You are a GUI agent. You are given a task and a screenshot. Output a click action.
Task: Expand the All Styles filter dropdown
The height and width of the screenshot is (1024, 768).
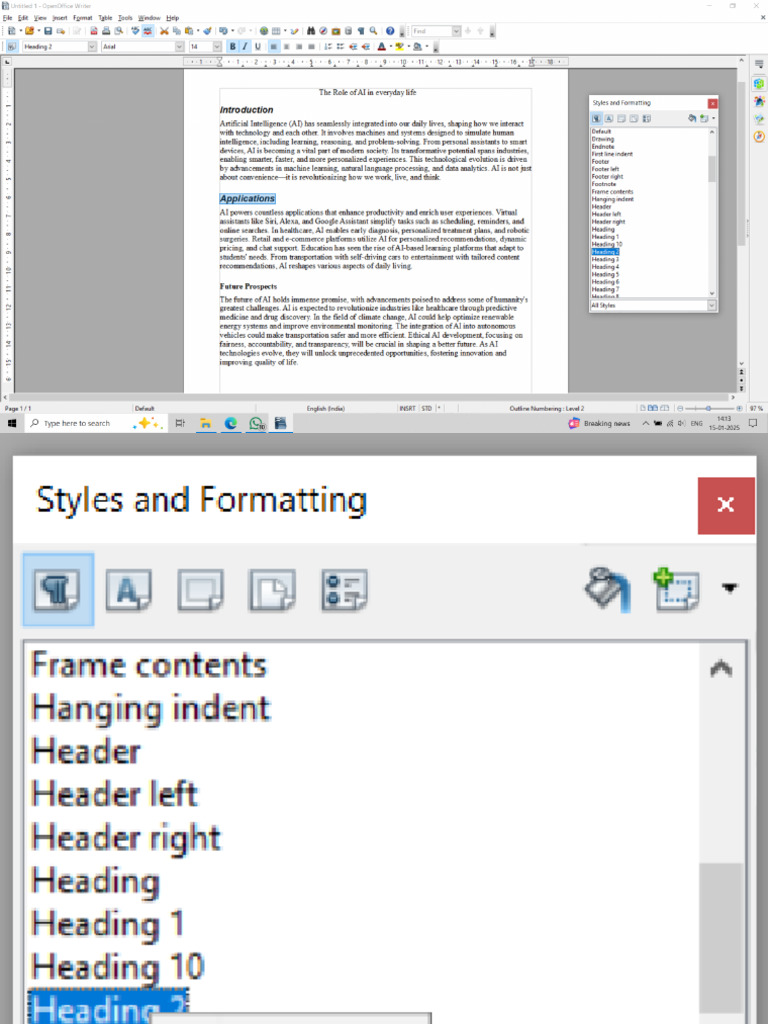pyautogui.click(x=712, y=305)
